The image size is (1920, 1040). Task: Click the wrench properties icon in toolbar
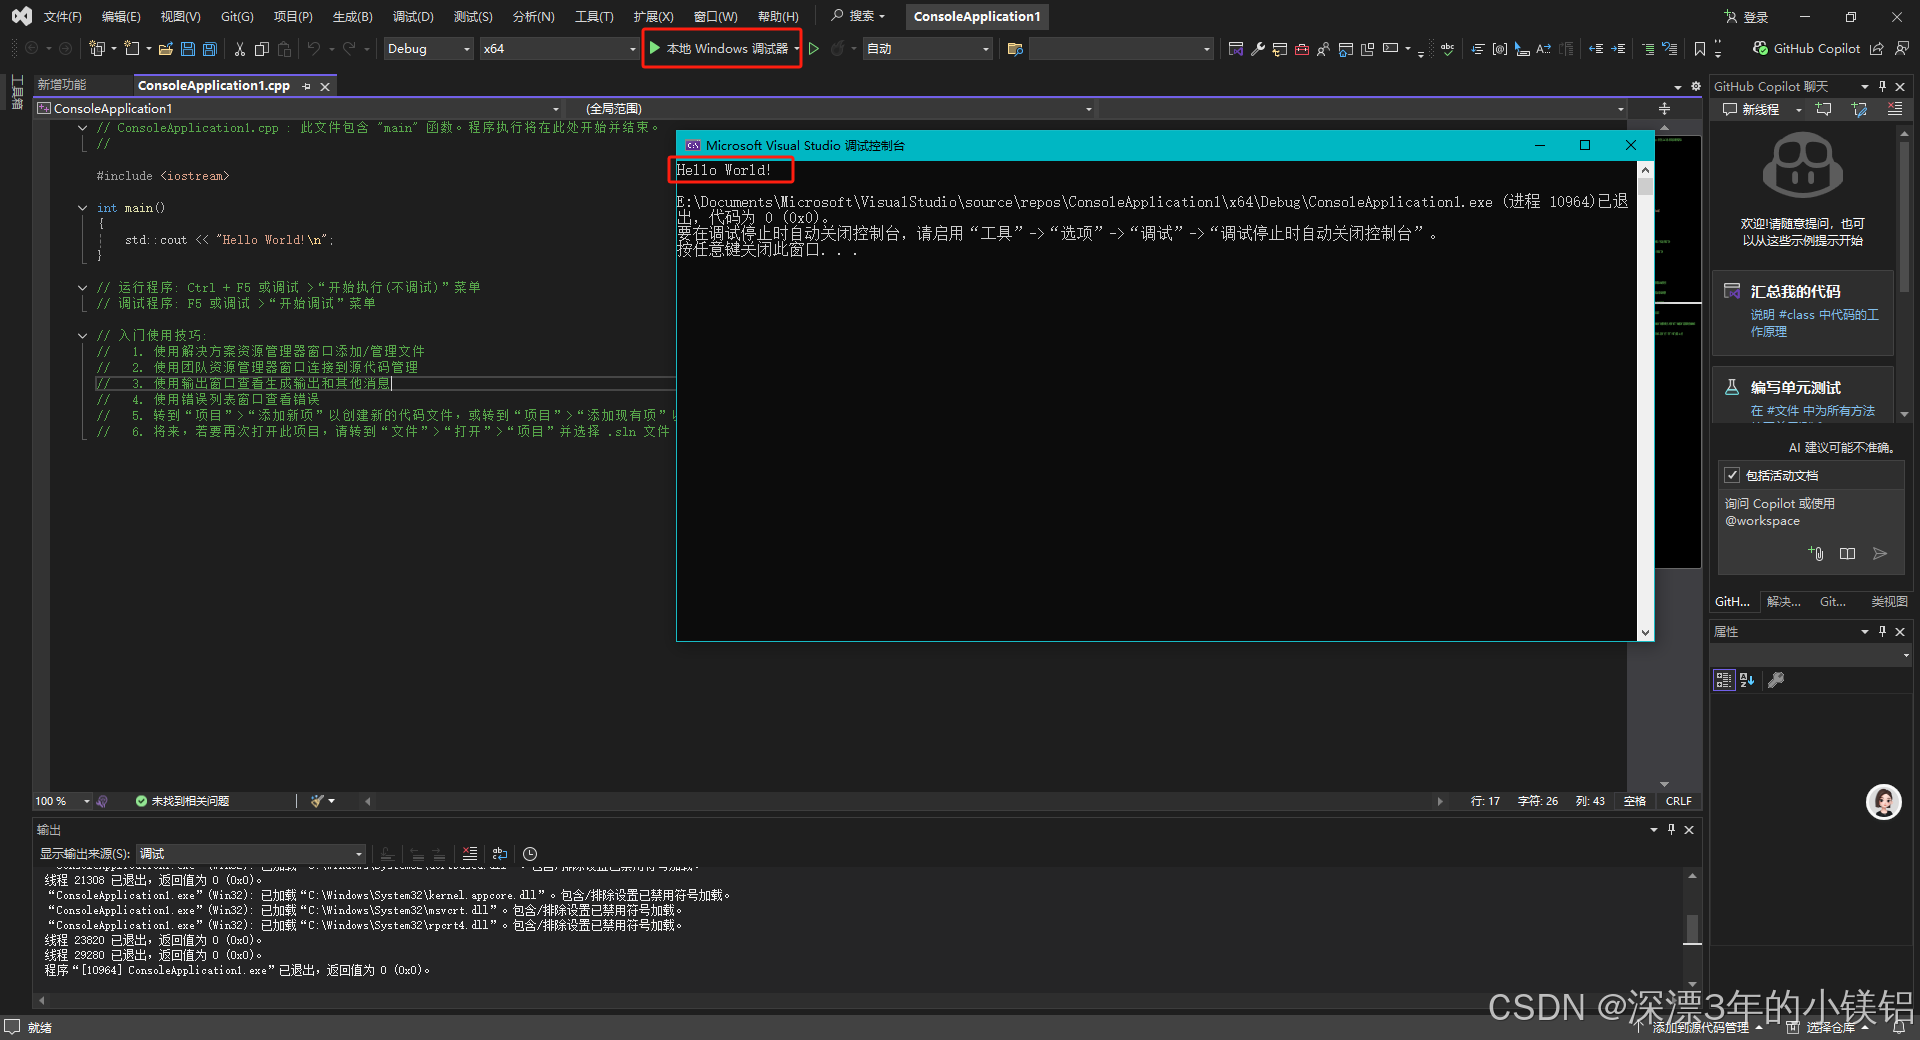point(1258,48)
